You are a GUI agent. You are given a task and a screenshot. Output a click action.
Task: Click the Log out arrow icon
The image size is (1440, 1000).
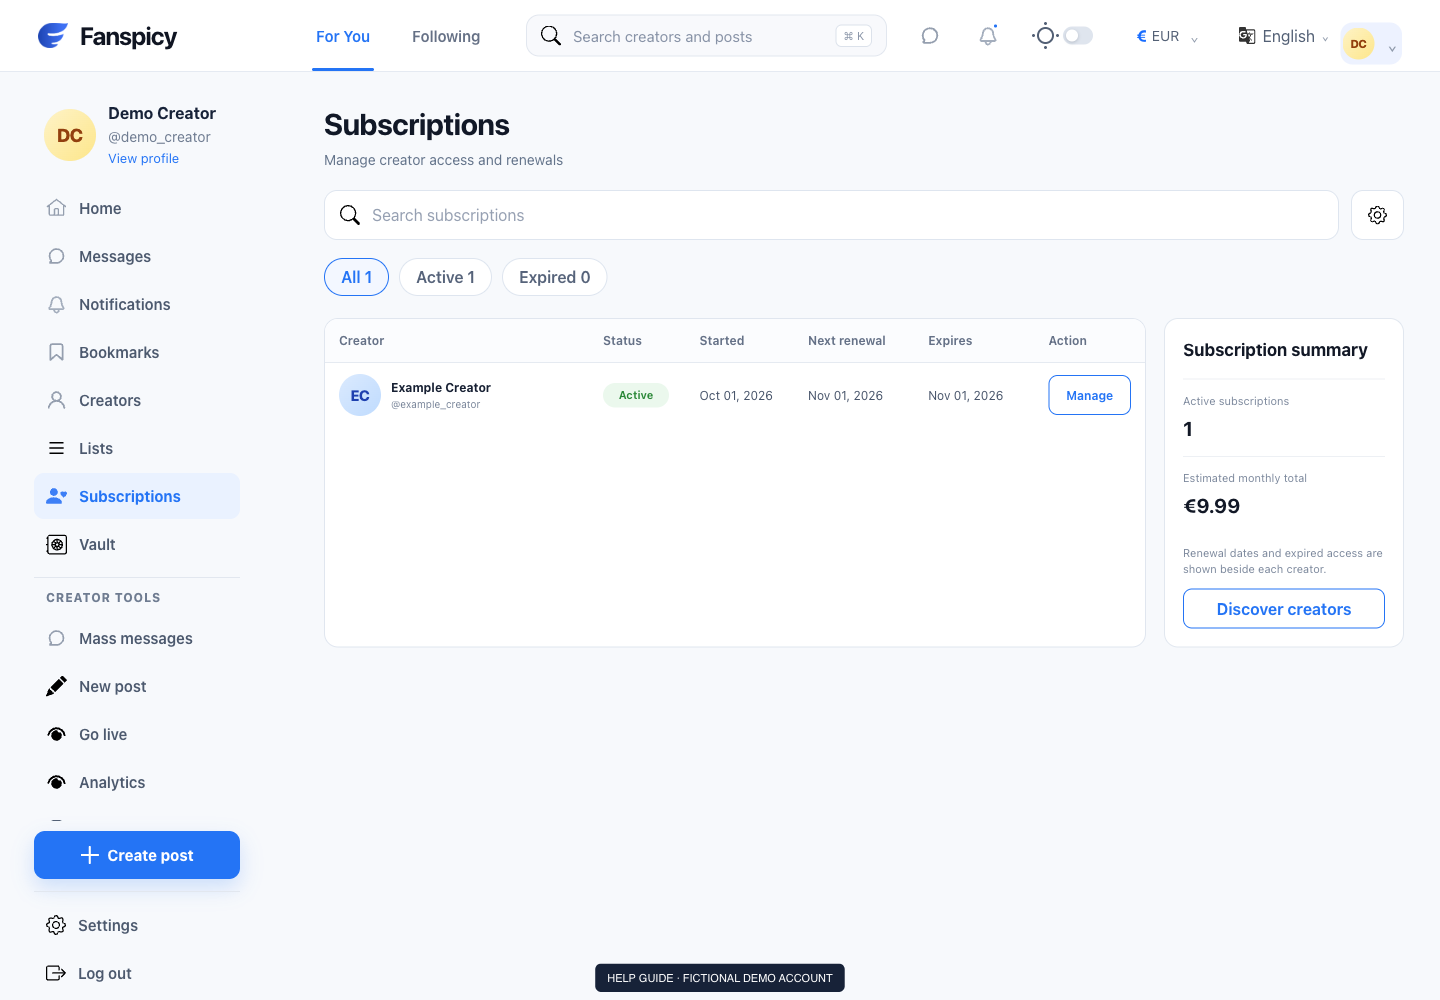click(x=56, y=973)
